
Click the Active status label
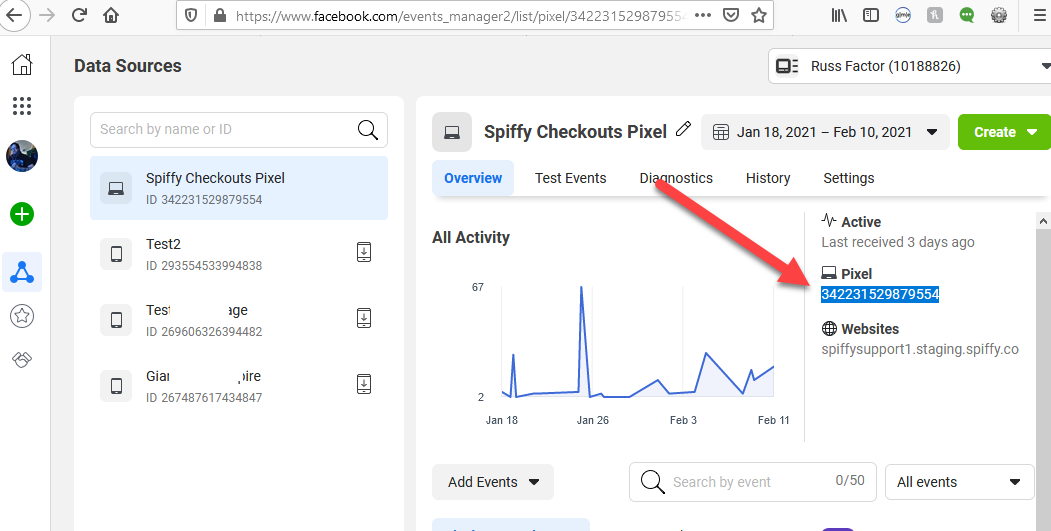point(861,222)
